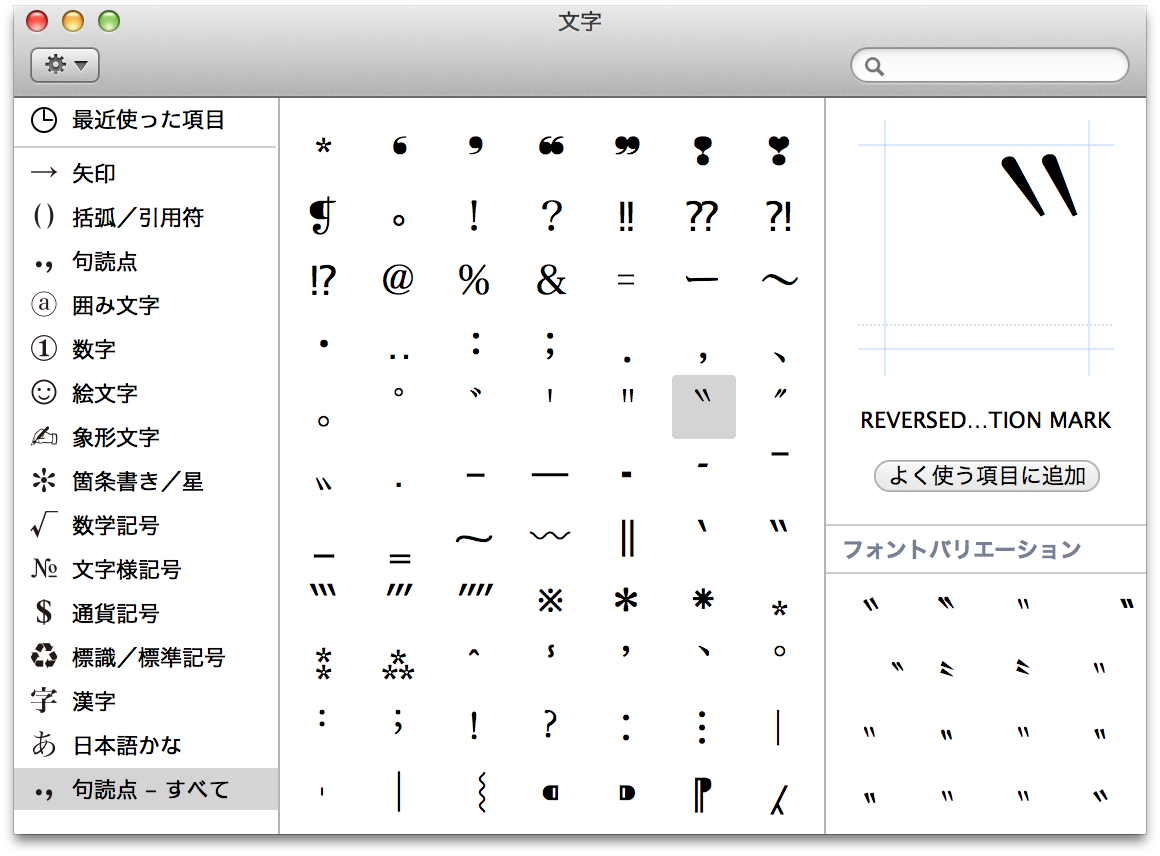Open the gear action dropdown menu
This screenshot has width=1160, height=856.
65,65
